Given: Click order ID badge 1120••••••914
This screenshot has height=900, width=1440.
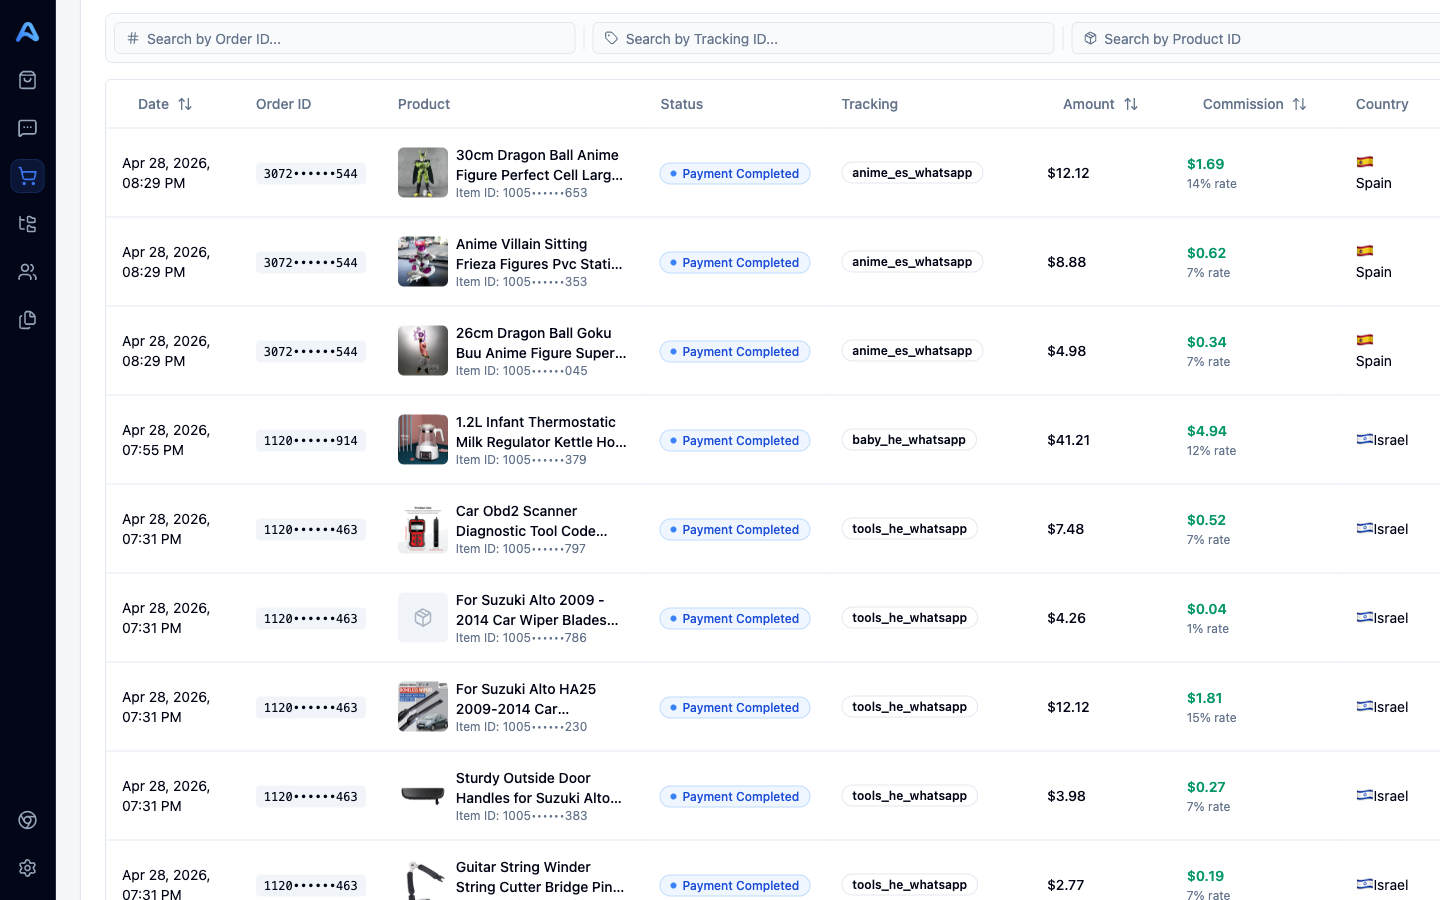Looking at the screenshot, I should tap(310, 440).
